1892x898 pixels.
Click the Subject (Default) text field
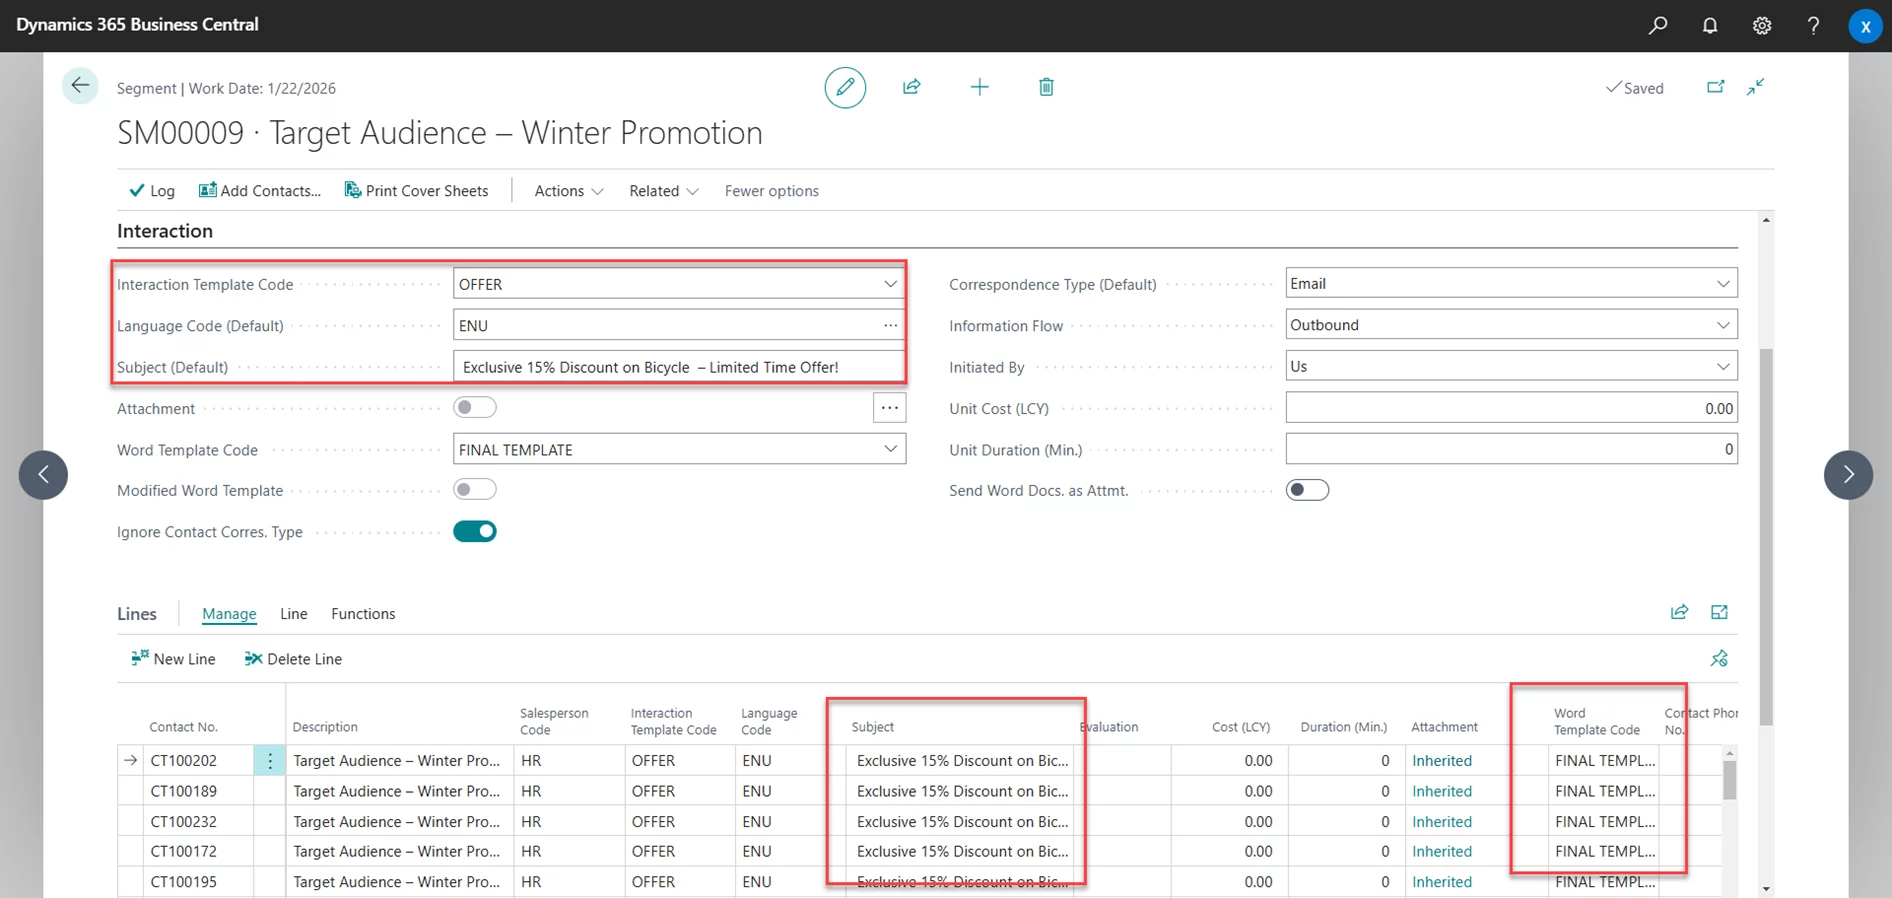click(x=678, y=367)
